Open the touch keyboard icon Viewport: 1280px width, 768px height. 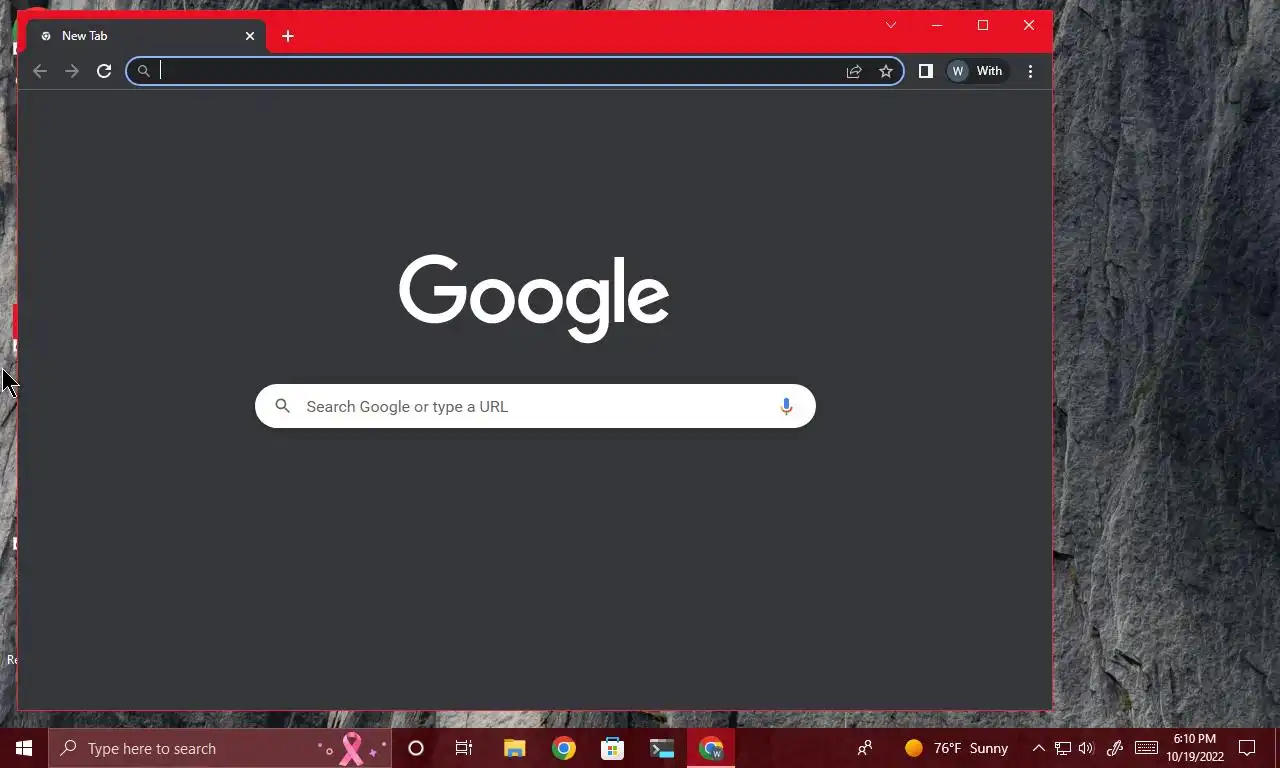click(x=1147, y=748)
